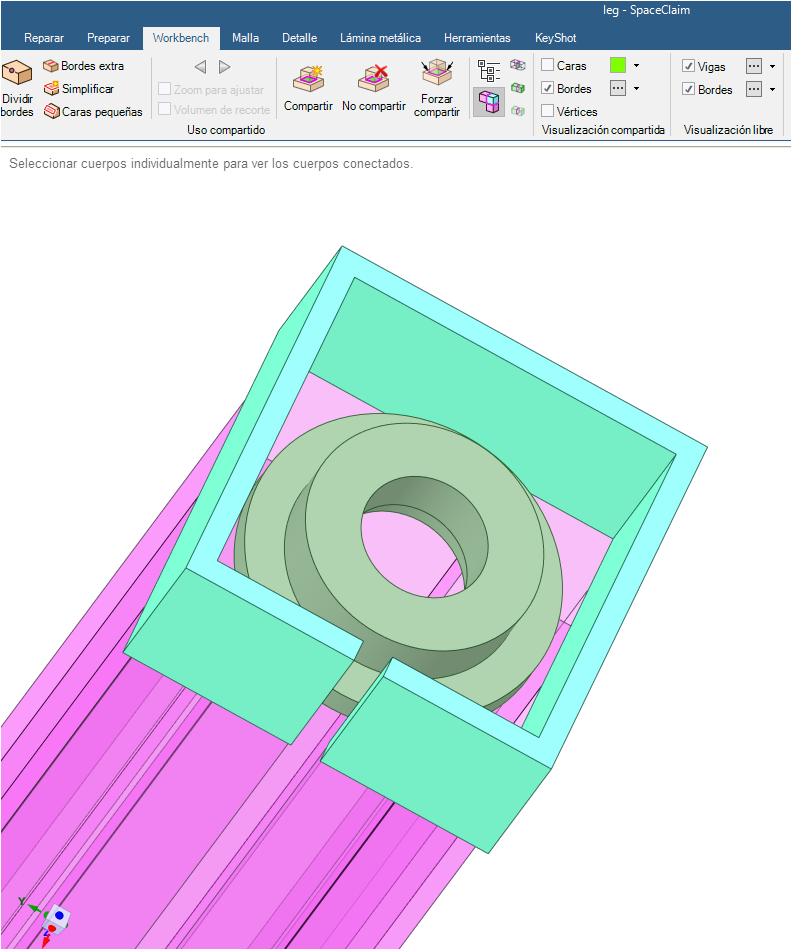
Task: Switch to the Preparar tab
Action: pos(108,38)
